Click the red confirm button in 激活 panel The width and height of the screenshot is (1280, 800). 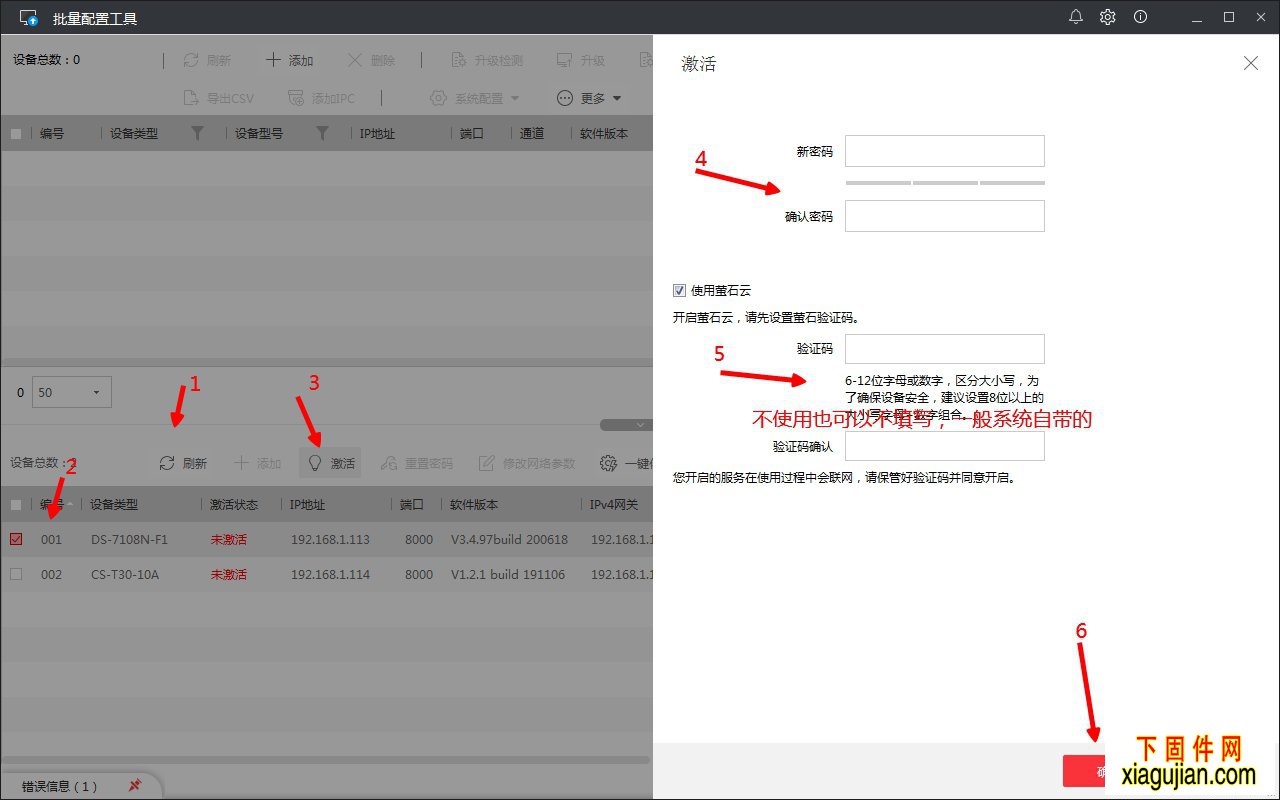[x=1084, y=771]
